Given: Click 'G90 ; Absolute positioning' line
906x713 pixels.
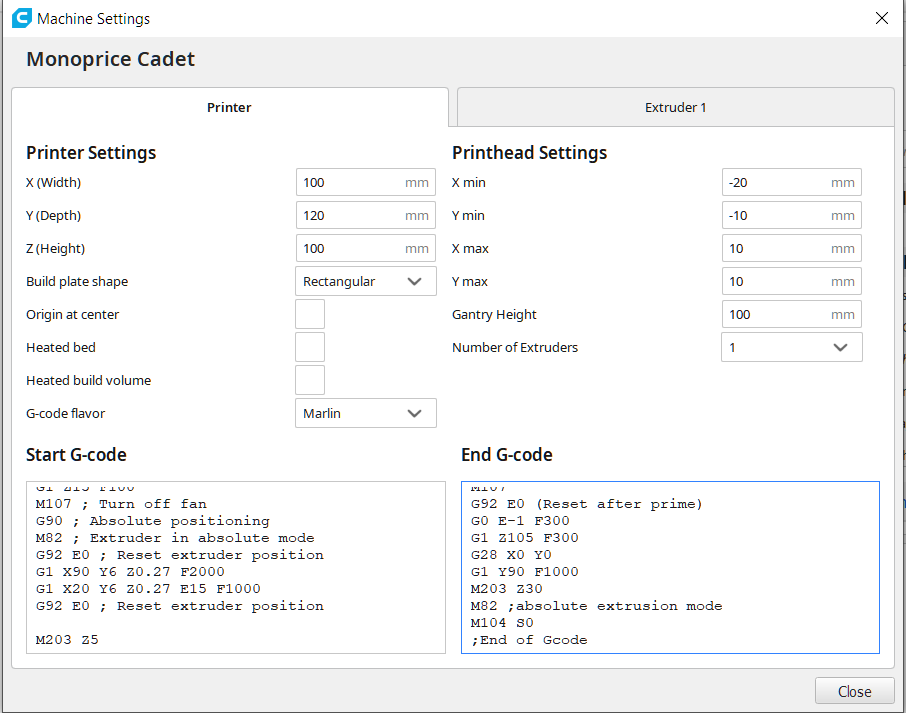Looking at the screenshot, I should [x=153, y=521].
